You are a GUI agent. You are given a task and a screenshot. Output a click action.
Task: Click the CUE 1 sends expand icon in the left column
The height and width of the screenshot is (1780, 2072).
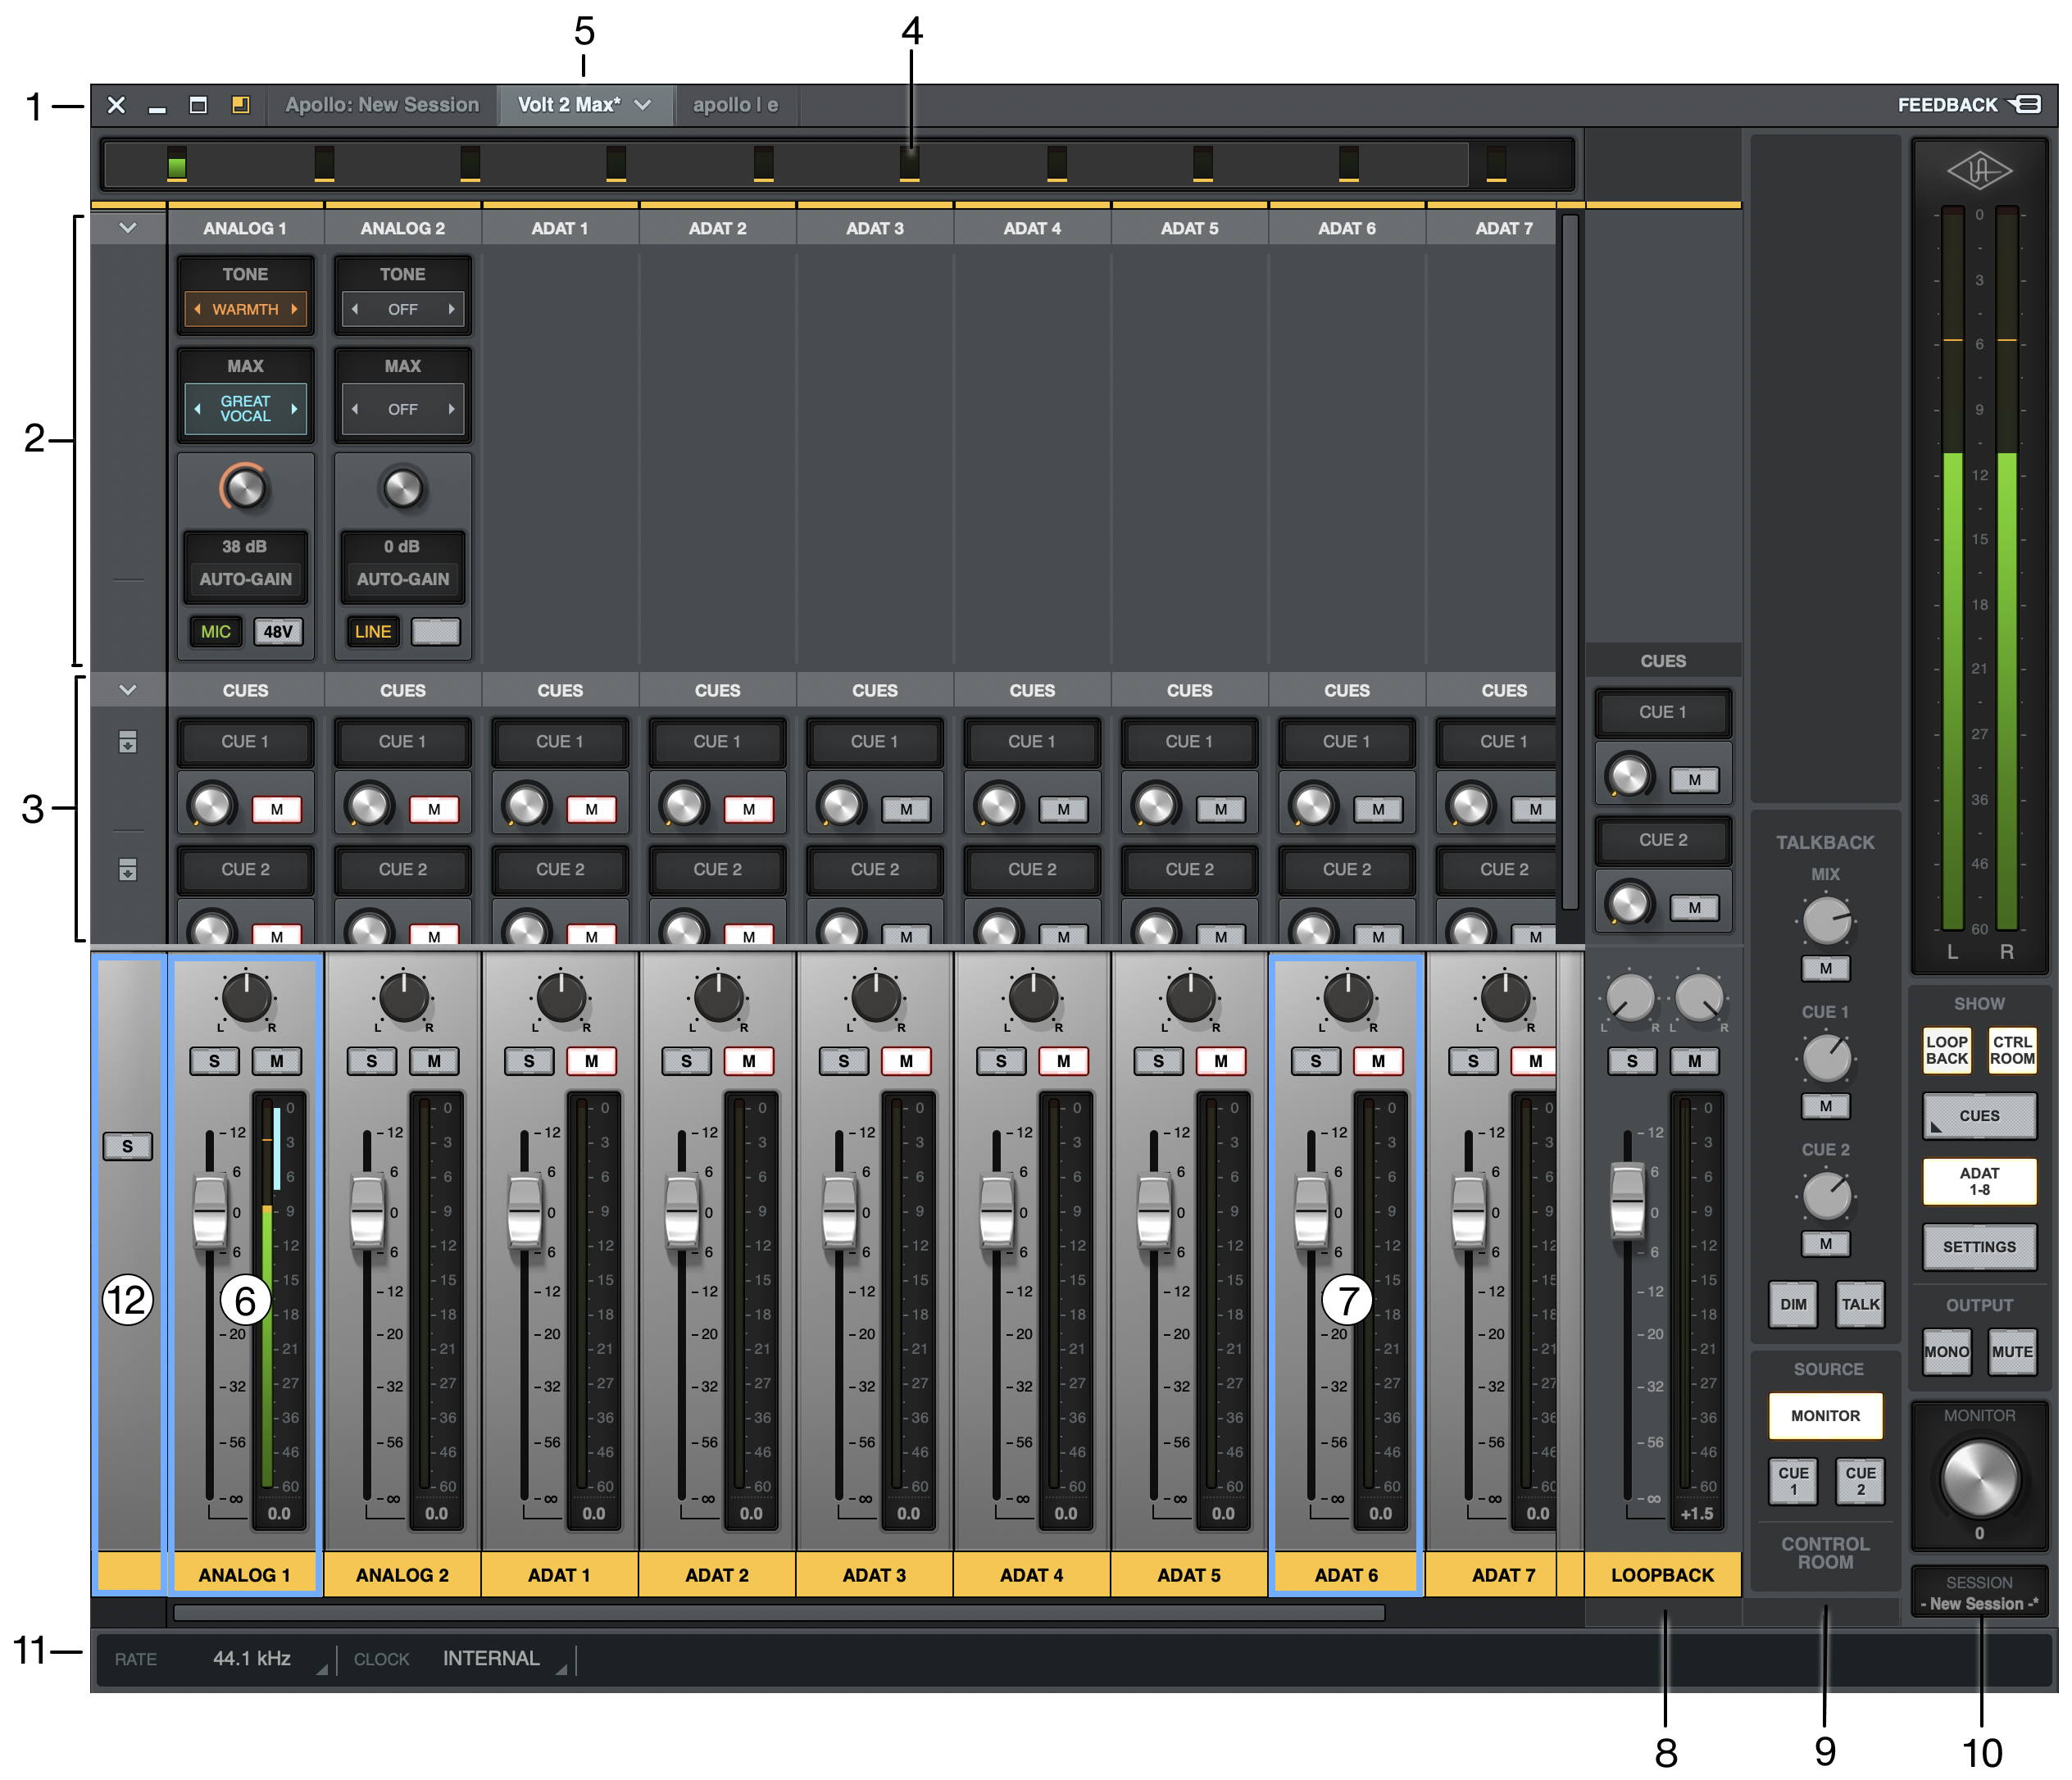[128, 742]
